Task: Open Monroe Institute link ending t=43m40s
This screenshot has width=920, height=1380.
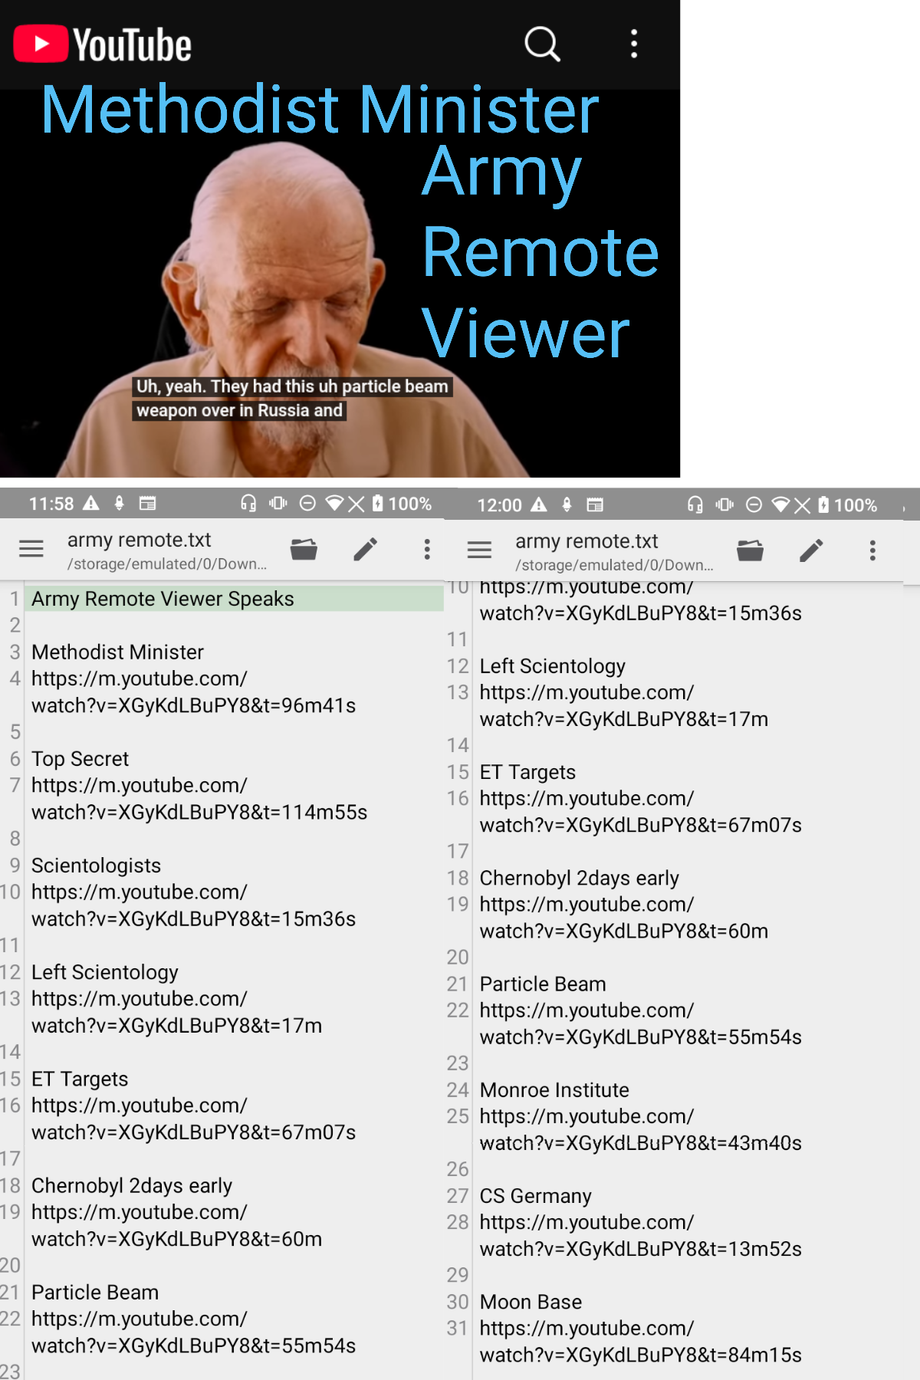Action: pos(640,1130)
